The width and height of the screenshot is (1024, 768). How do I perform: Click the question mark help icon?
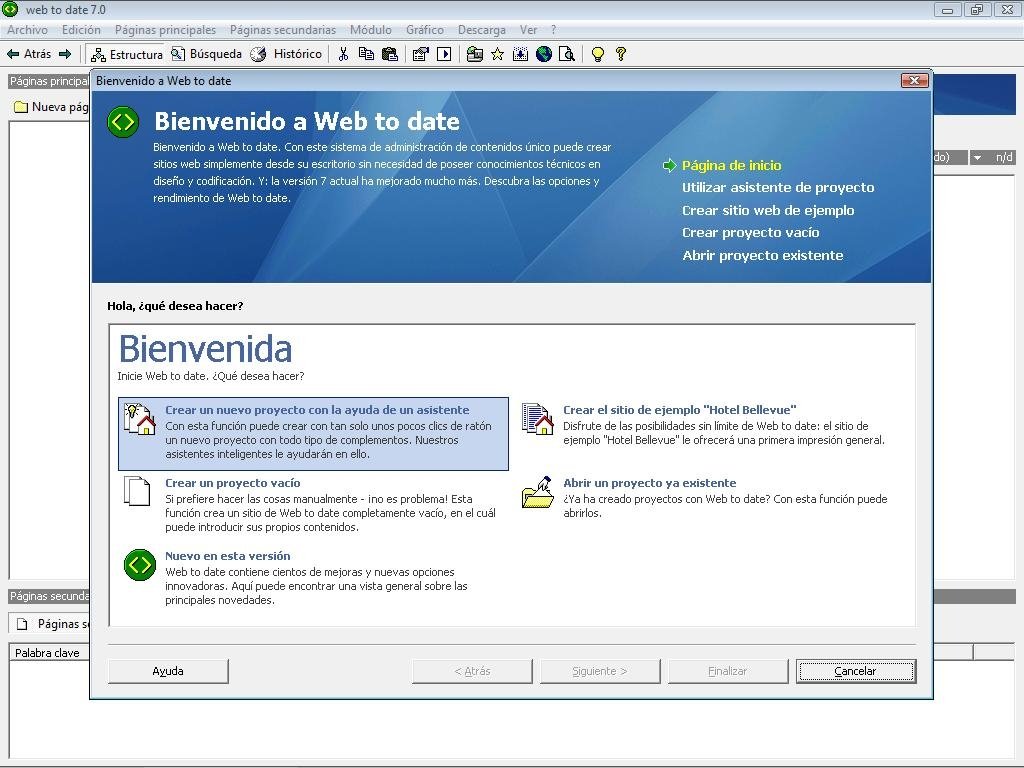click(620, 54)
